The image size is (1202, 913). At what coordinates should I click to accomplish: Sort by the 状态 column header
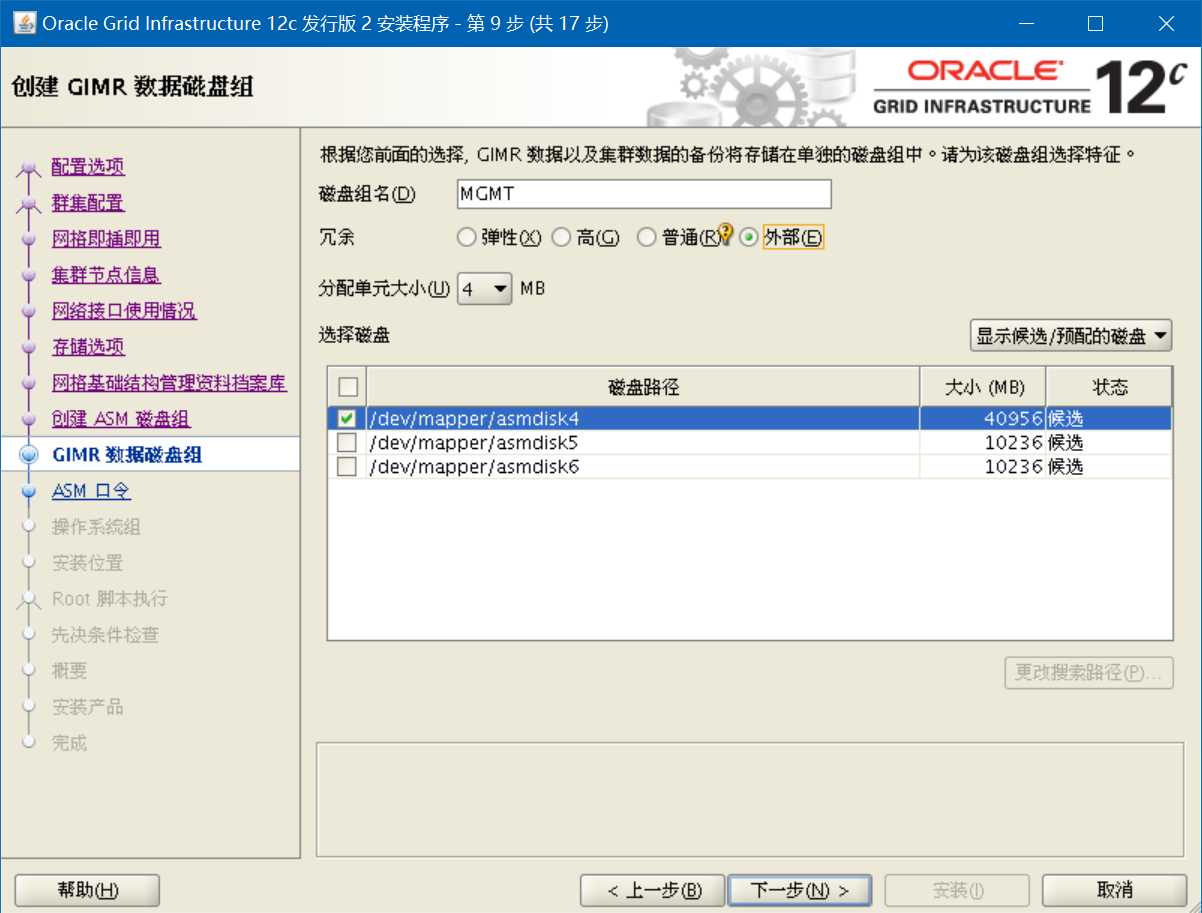click(x=1109, y=387)
